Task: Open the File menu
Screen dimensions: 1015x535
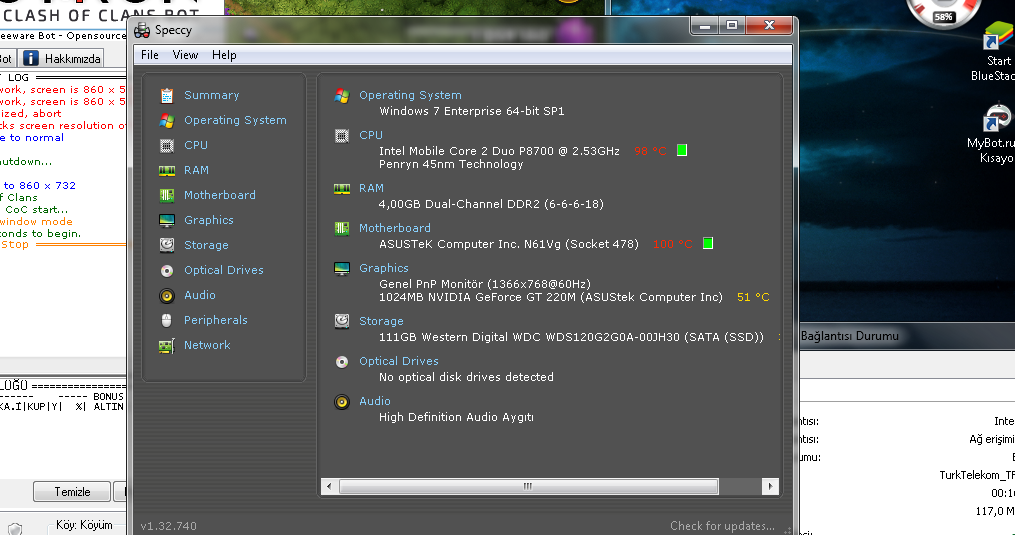Action: pyautogui.click(x=150, y=55)
